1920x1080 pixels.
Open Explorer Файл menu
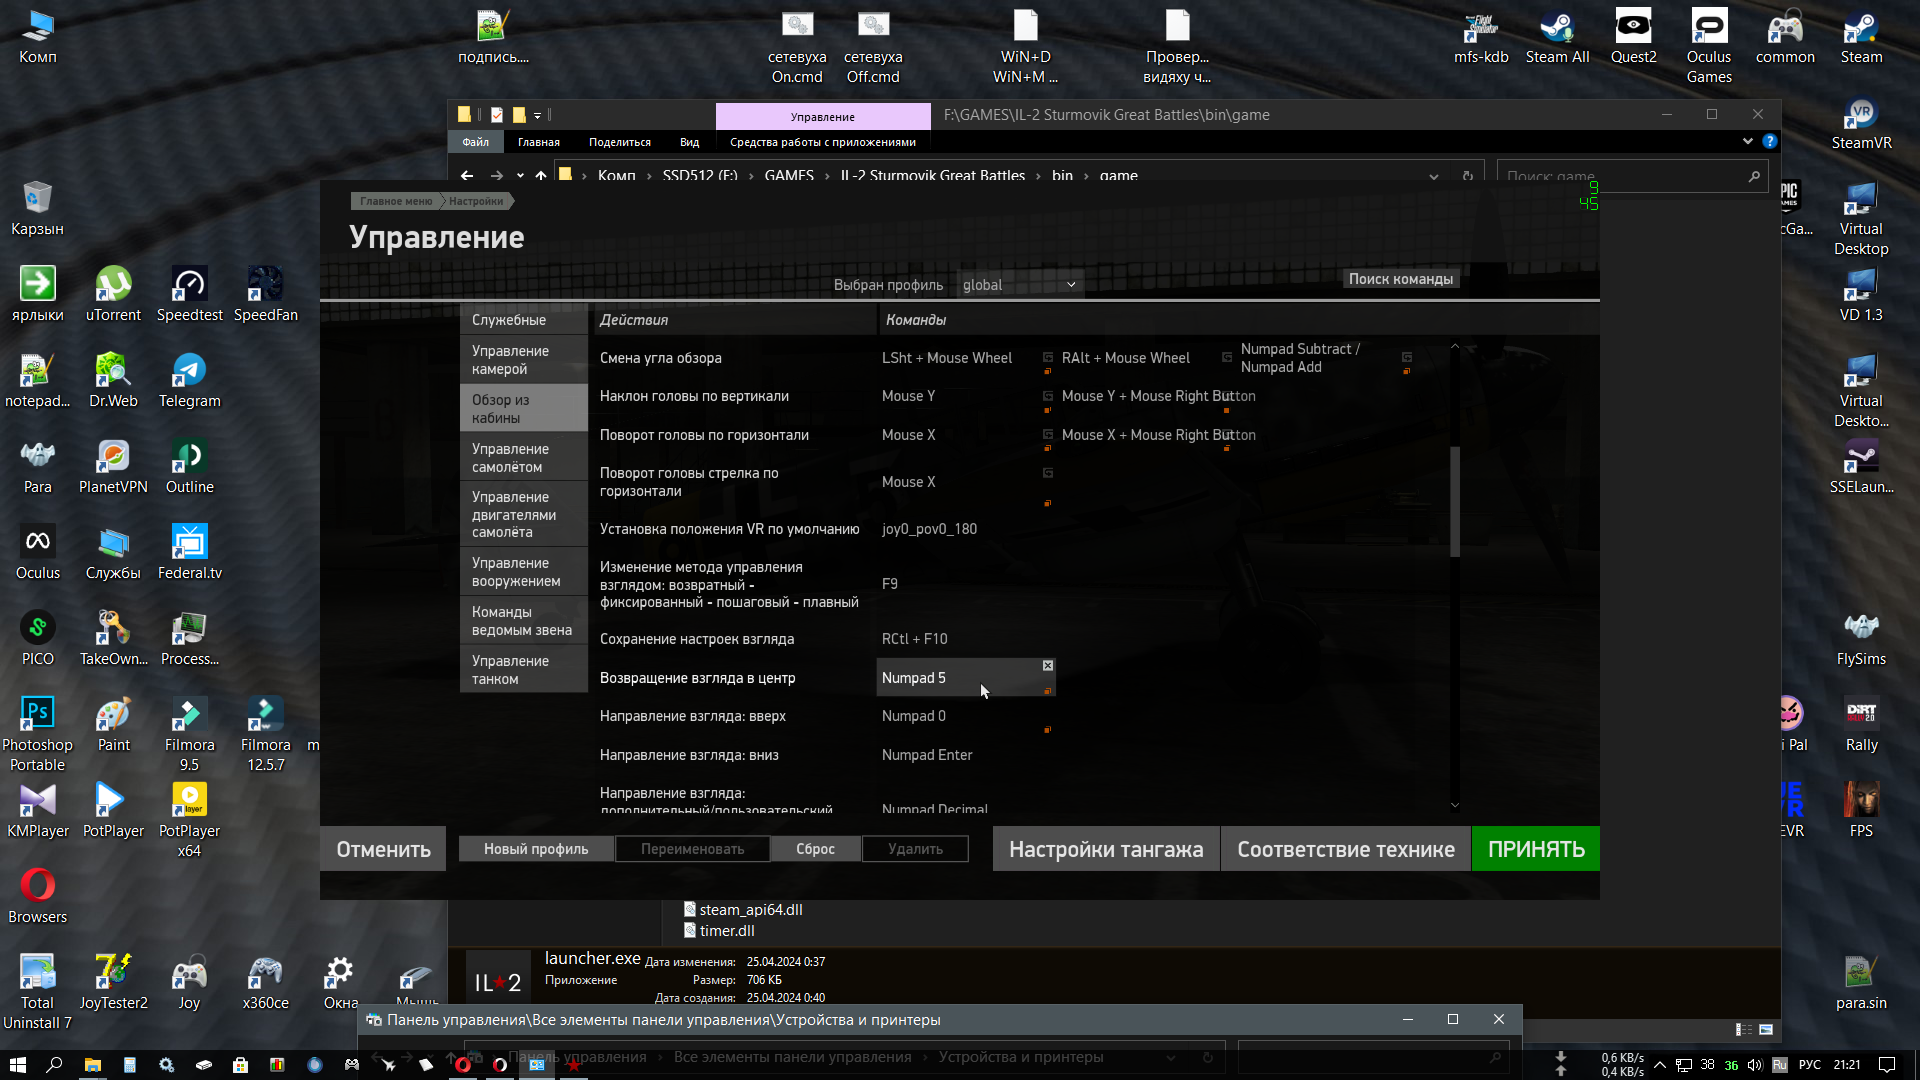(475, 142)
